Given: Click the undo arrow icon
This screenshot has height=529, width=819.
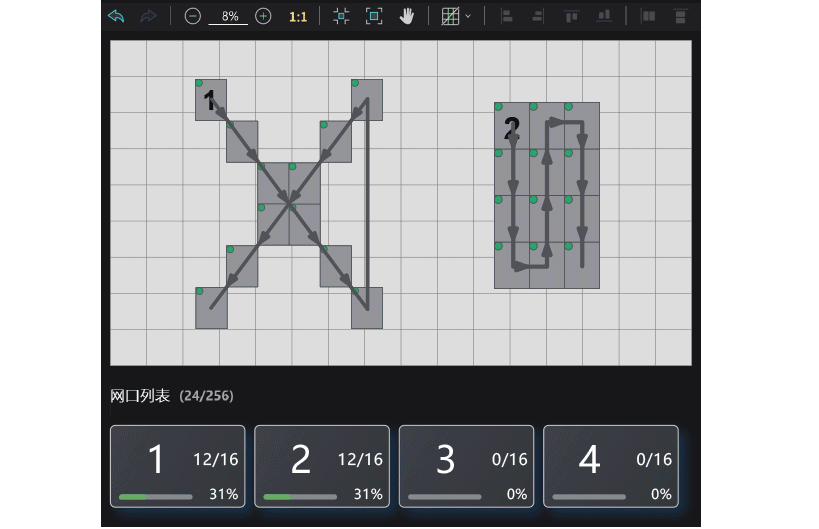Looking at the screenshot, I should 117,16.
